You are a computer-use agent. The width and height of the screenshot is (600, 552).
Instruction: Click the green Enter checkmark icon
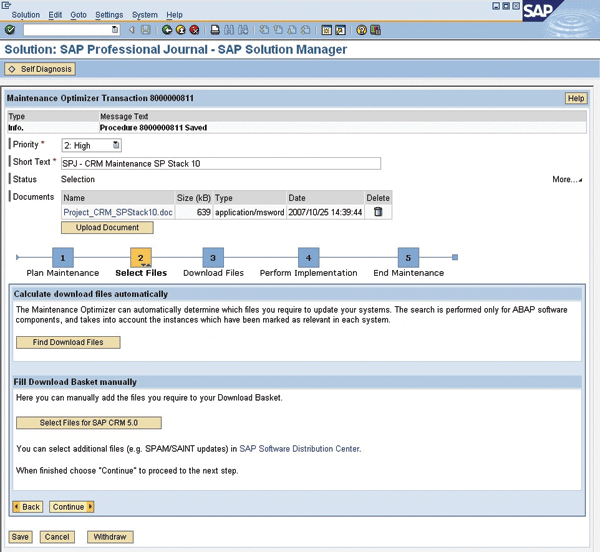(10, 30)
